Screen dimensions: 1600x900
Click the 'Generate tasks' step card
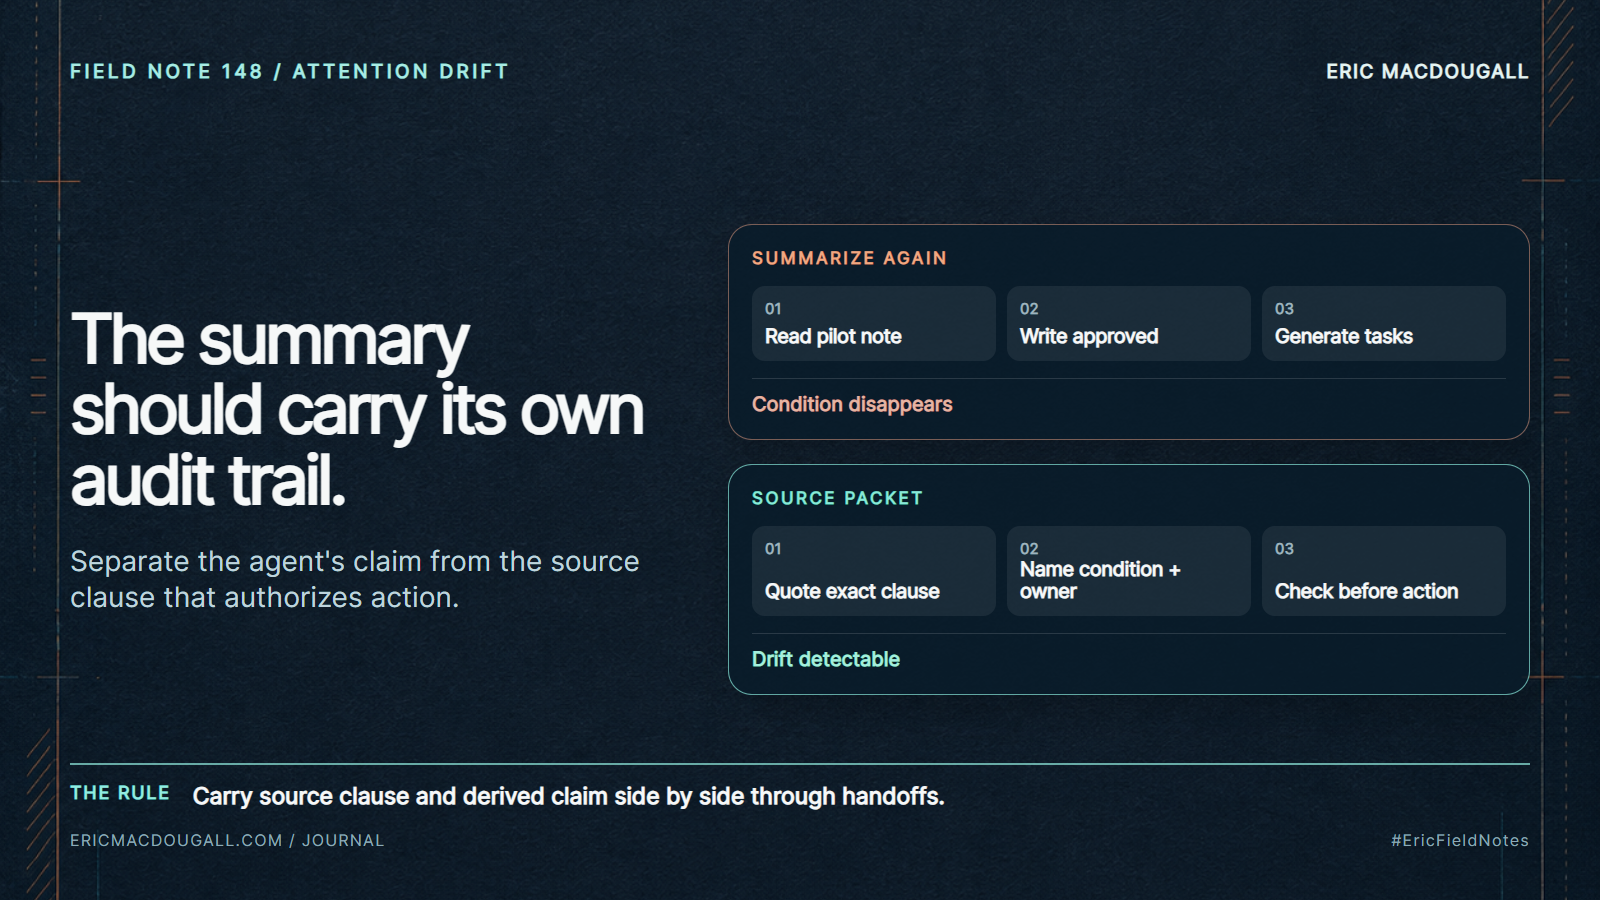point(1383,323)
